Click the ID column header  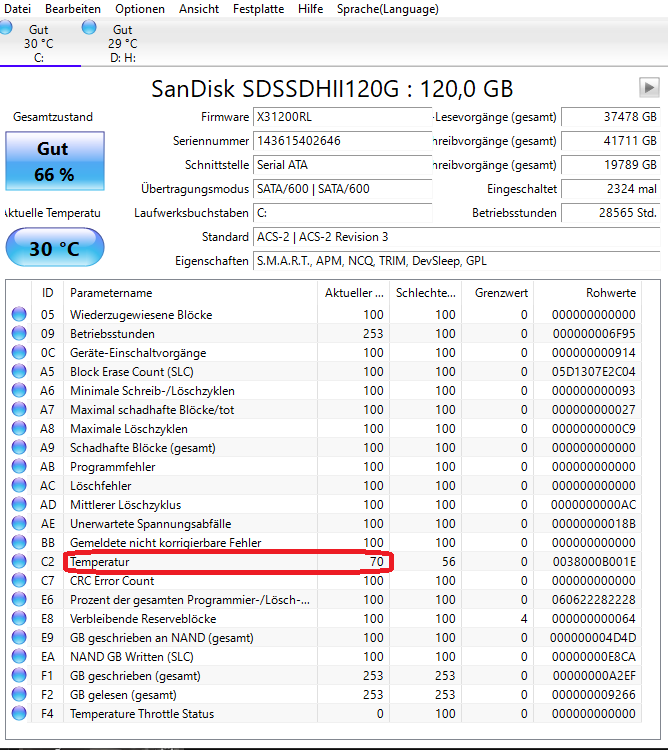click(x=47, y=293)
